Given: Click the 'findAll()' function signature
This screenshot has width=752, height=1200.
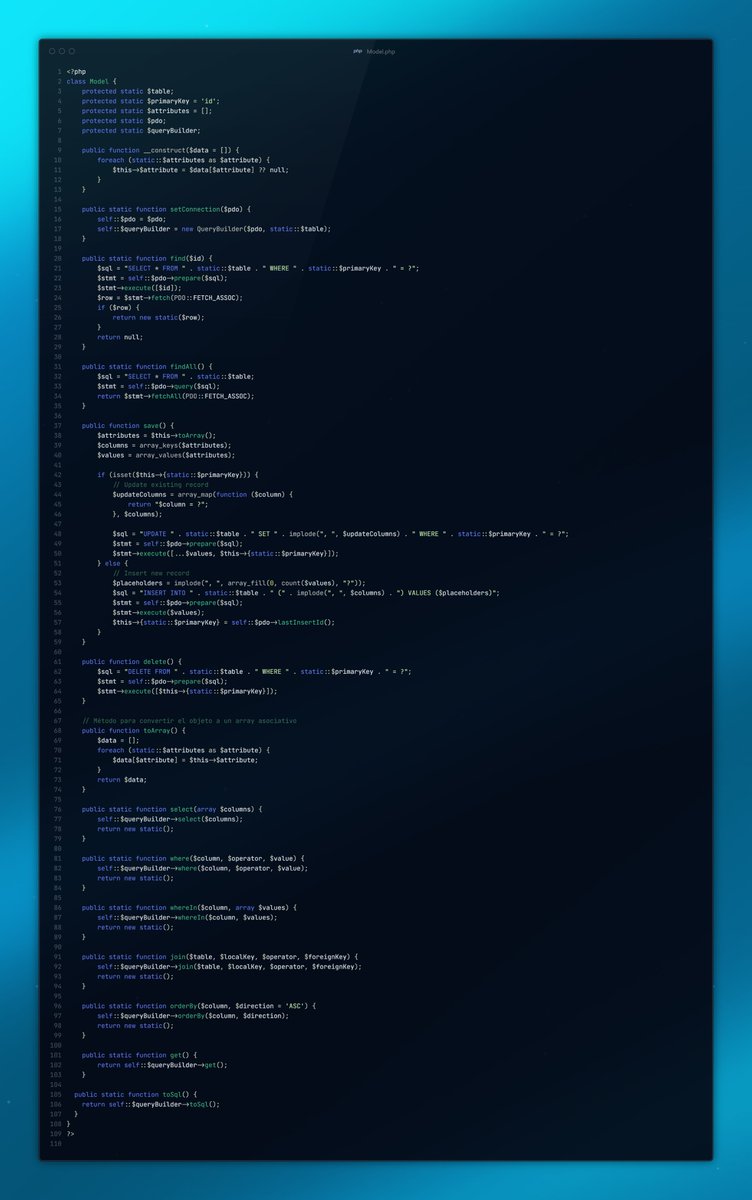Looking at the screenshot, I should (x=149, y=366).
